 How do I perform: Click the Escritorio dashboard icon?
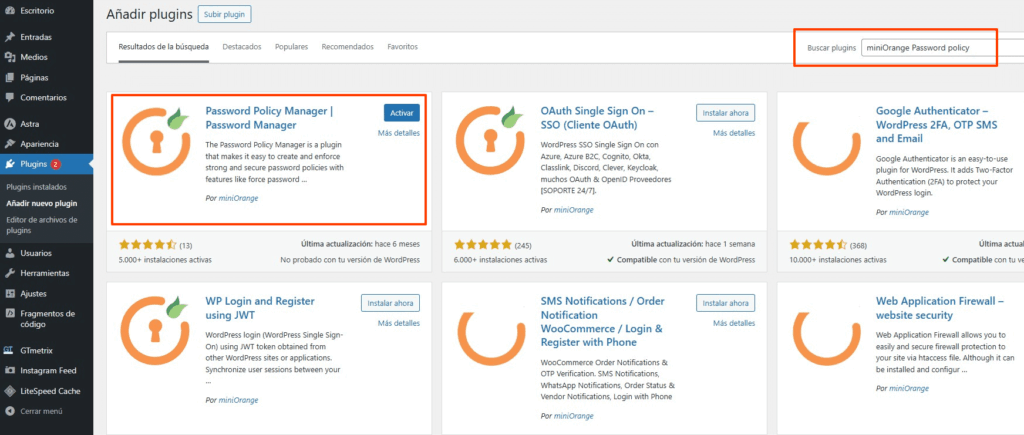tap(10, 11)
